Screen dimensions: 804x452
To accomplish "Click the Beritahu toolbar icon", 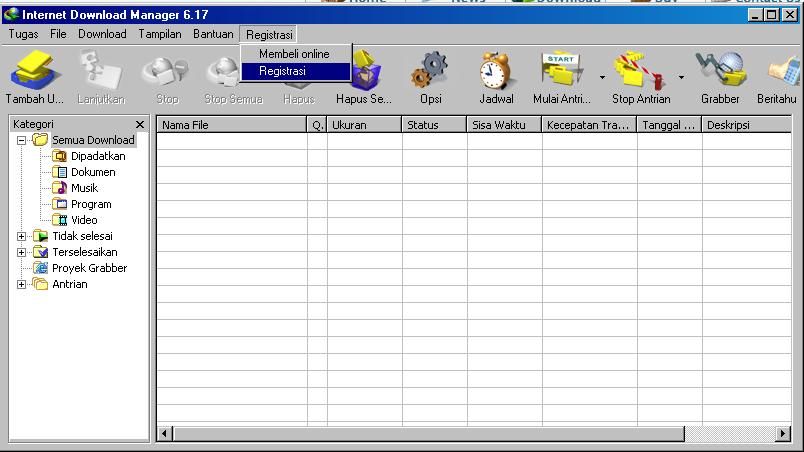I will [785, 70].
